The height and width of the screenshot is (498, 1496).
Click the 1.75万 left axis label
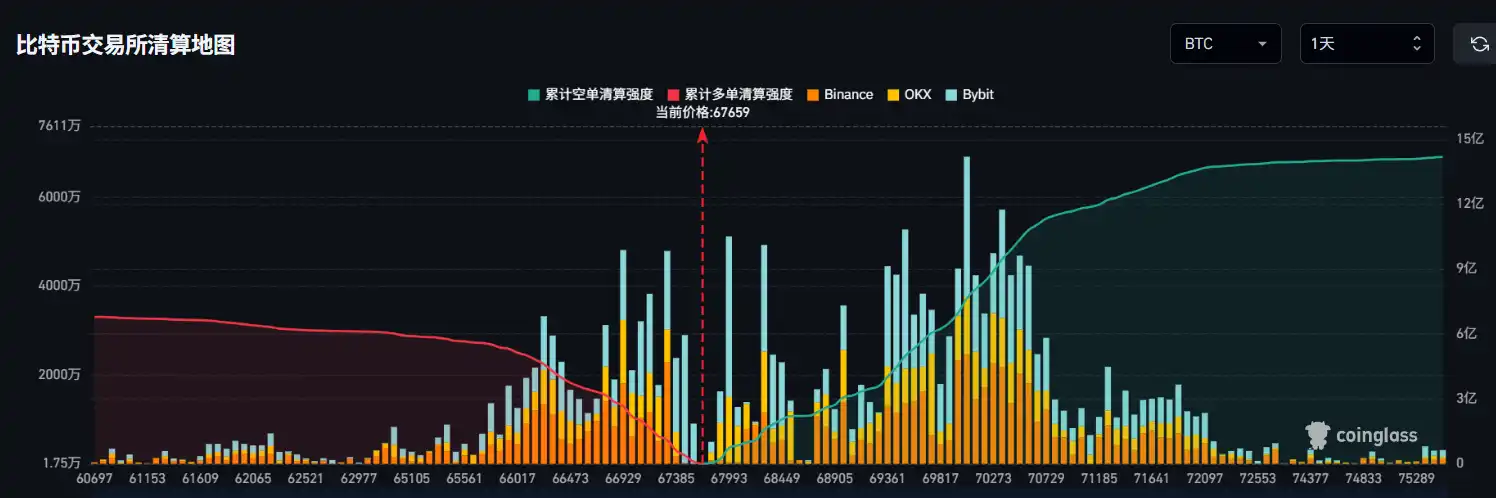click(x=61, y=463)
